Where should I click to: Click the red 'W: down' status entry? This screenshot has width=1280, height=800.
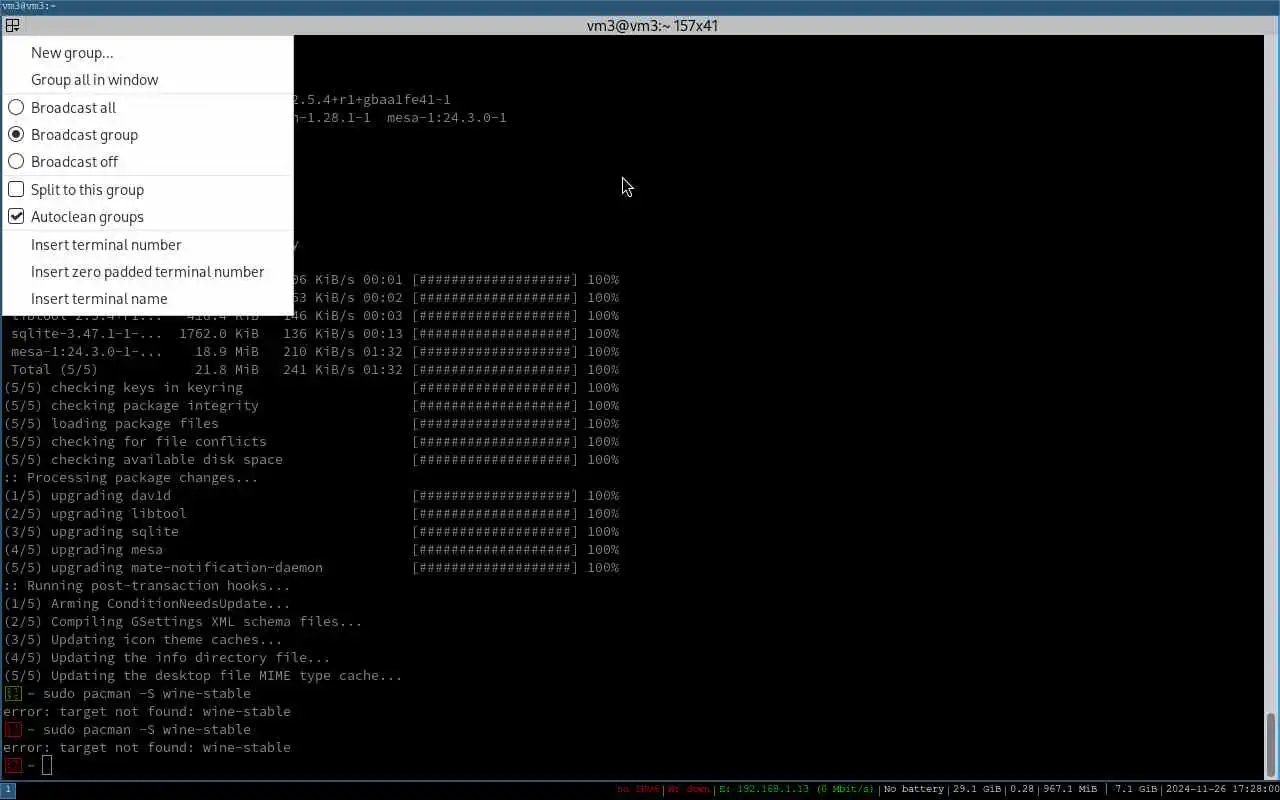point(688,790)
